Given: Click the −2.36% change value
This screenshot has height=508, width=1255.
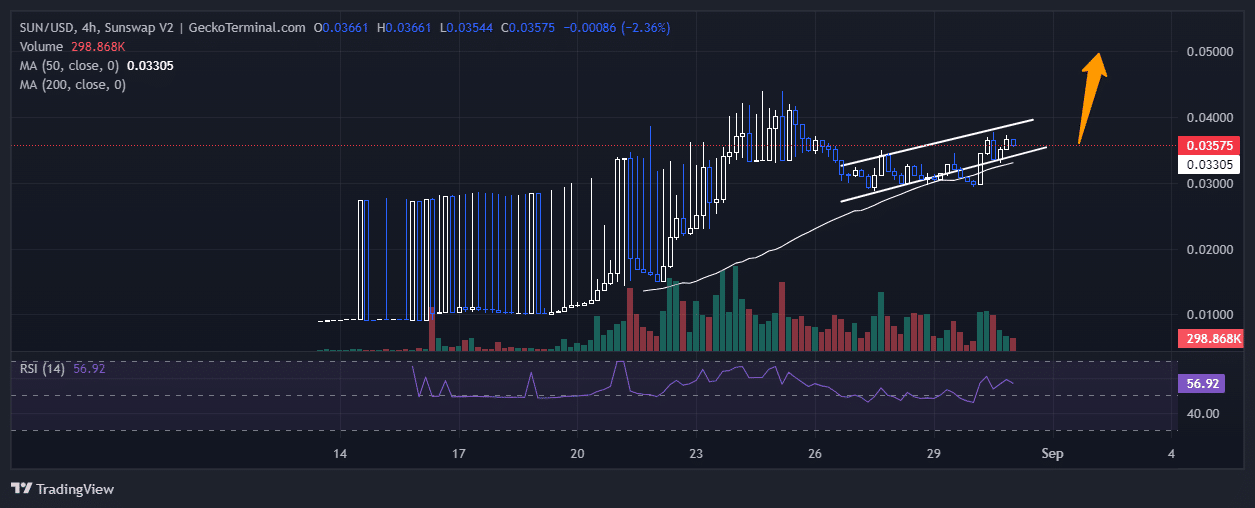Looking at the screenshot, I should click(646, 28).
